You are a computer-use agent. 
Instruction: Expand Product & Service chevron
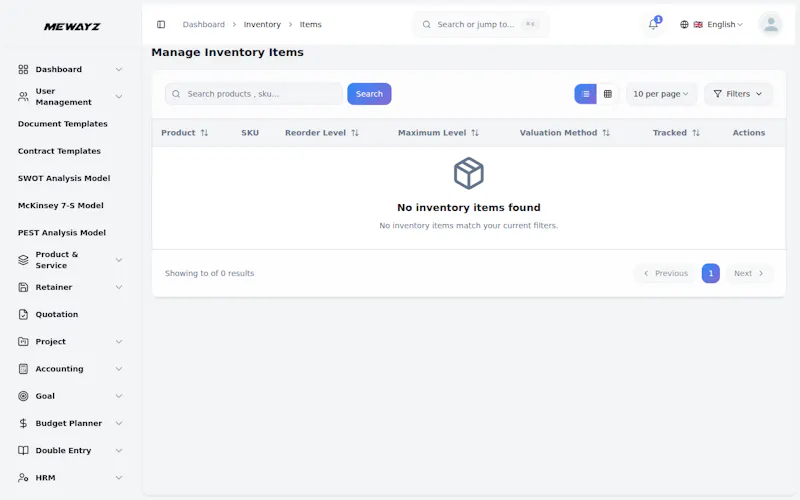click(x=118, y=260)
